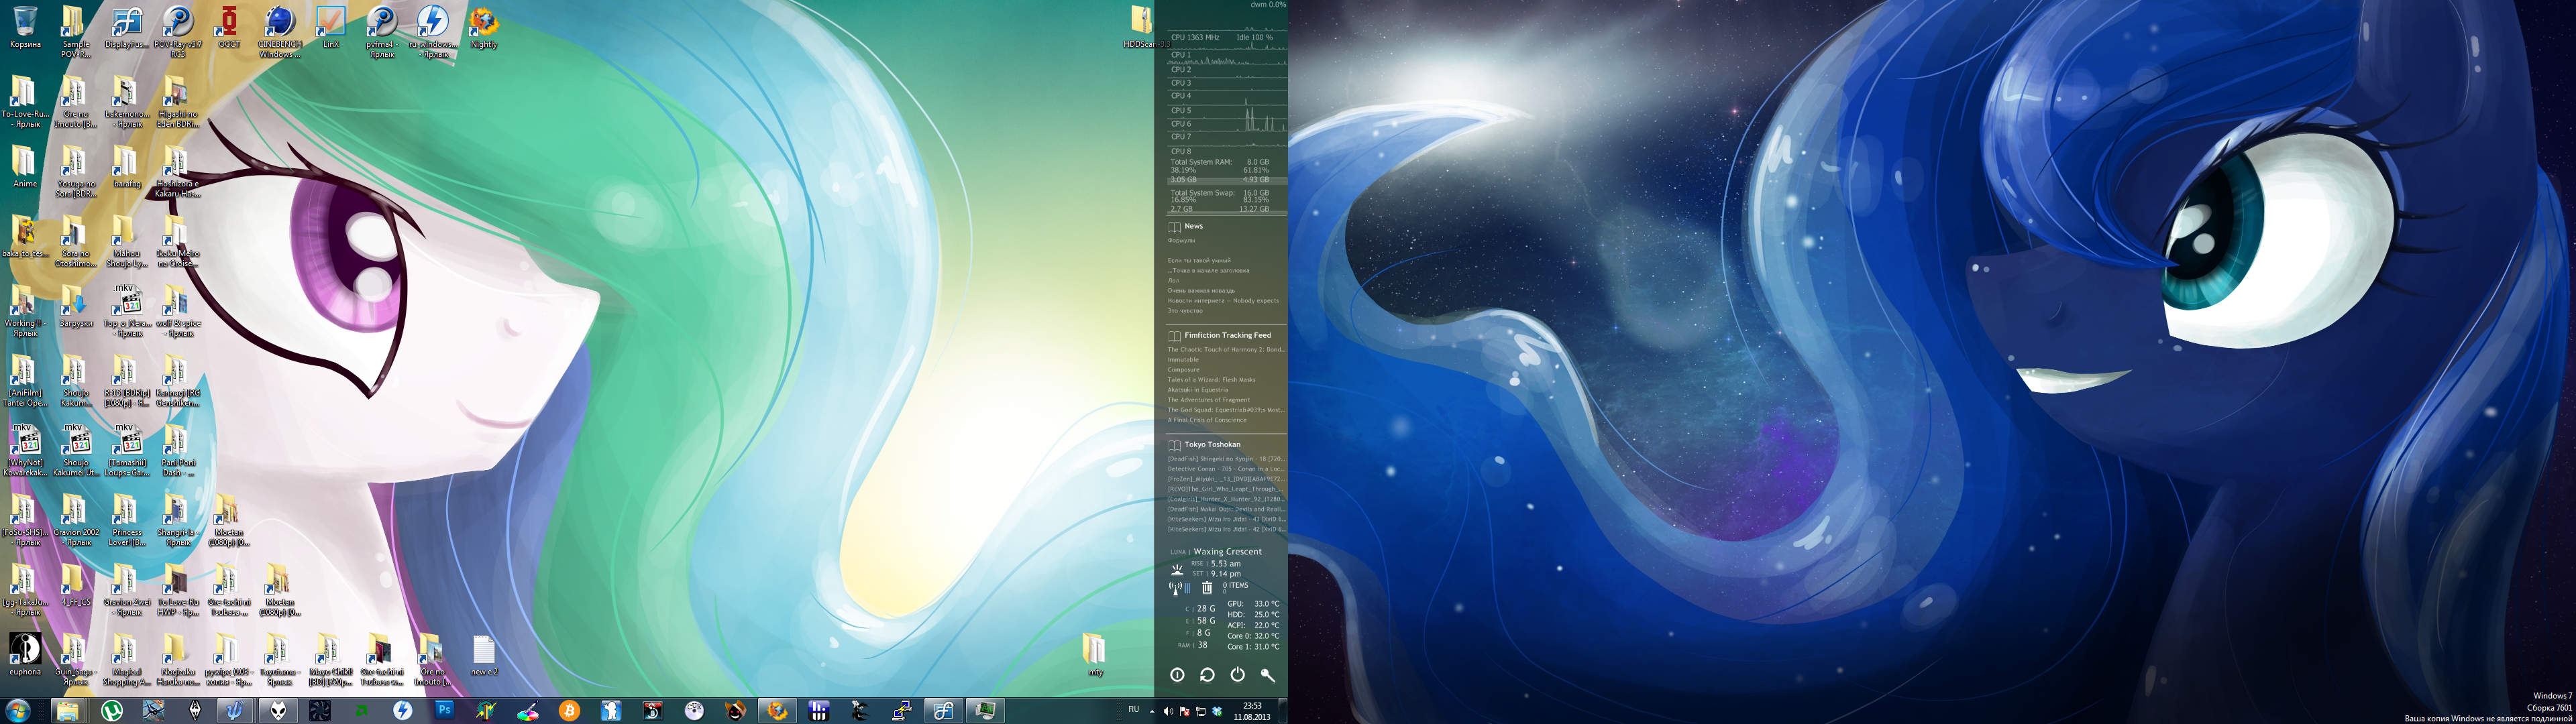This screenshot has width=2576, height=724.
Task: Open the News feed header
Action: coord(1193,226)
